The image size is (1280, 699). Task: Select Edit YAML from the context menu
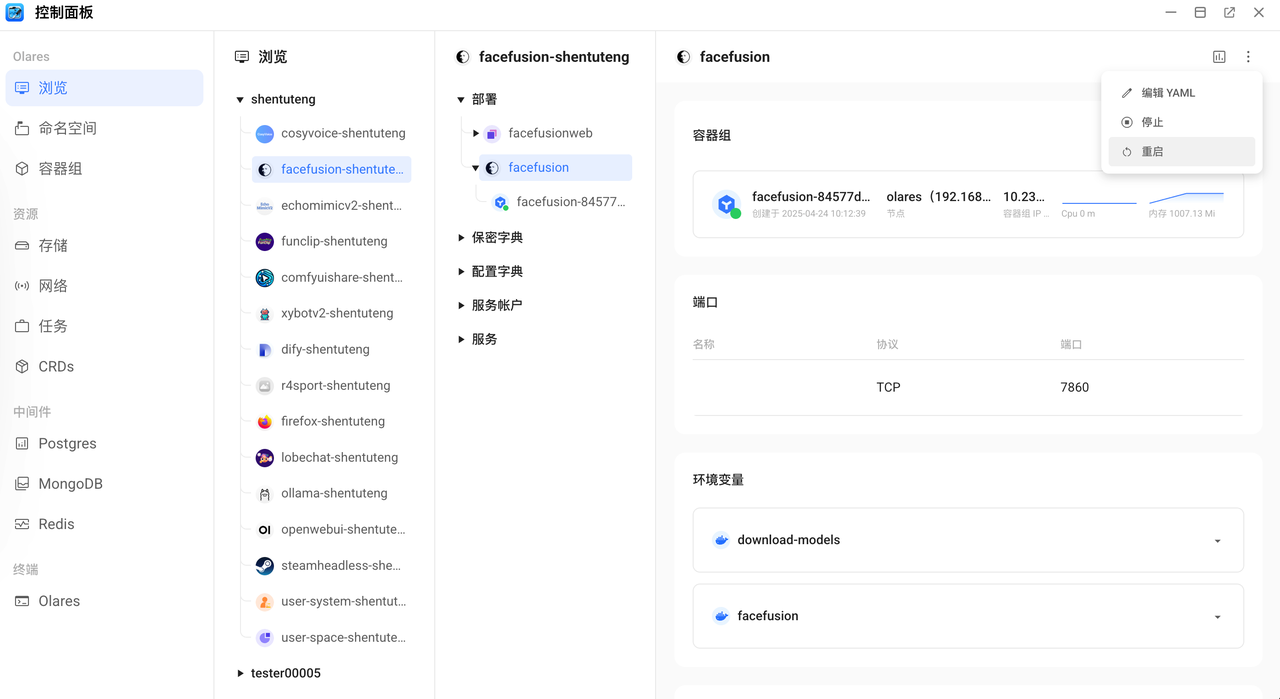tap(1168, 93)
